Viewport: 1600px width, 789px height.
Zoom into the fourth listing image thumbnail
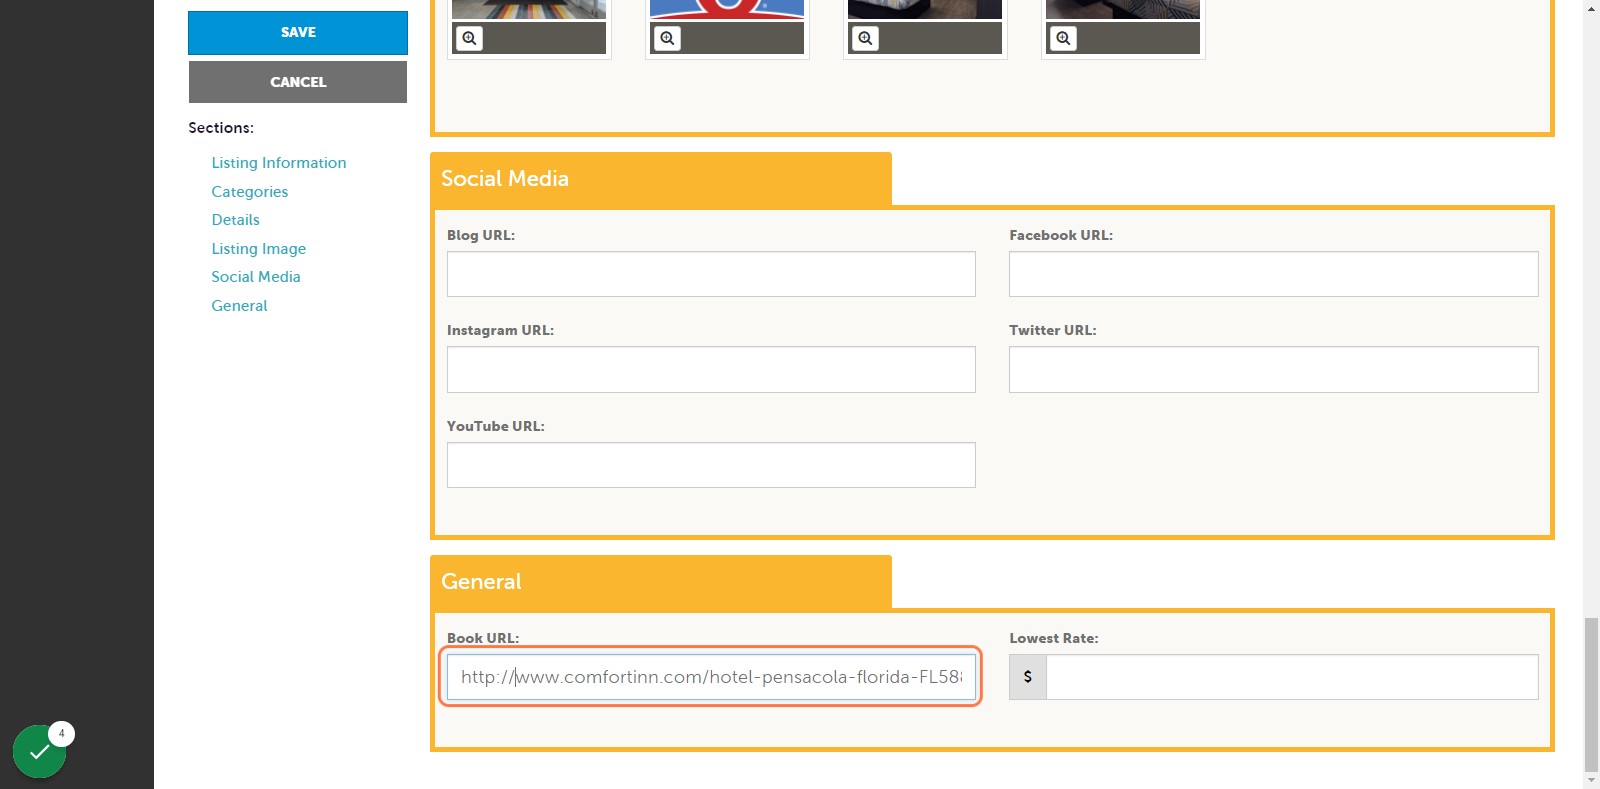(x=1063, y=38)
